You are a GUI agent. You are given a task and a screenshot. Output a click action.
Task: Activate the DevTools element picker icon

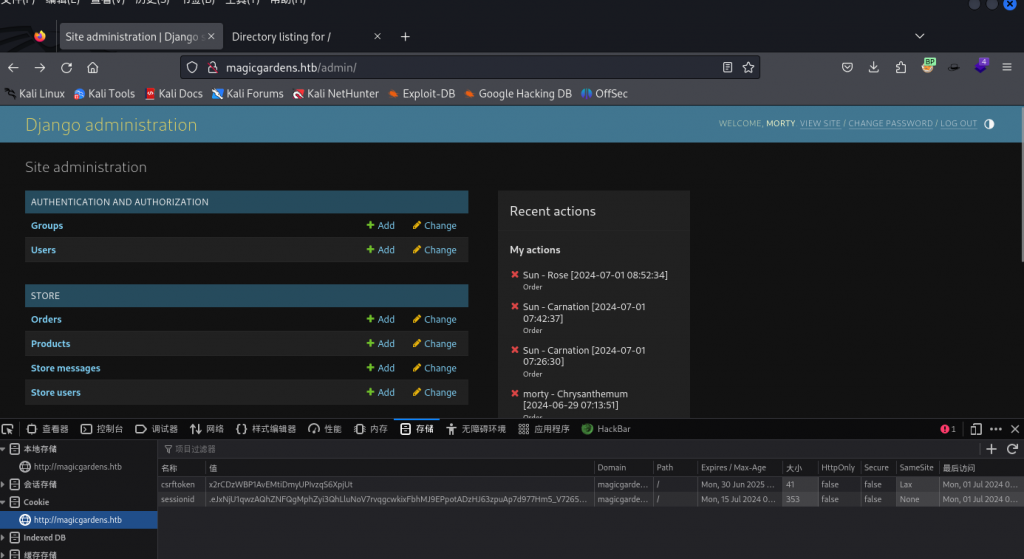pyautogui.click(x=9, y=429)
